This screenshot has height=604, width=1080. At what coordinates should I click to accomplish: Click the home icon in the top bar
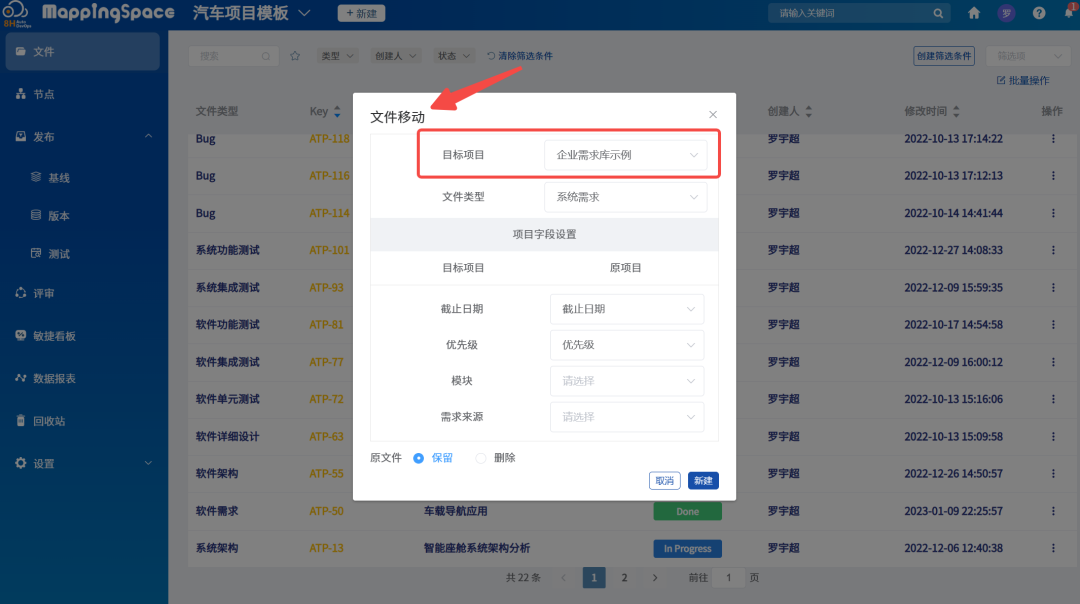pyautogui.click(x=974, y=14)
